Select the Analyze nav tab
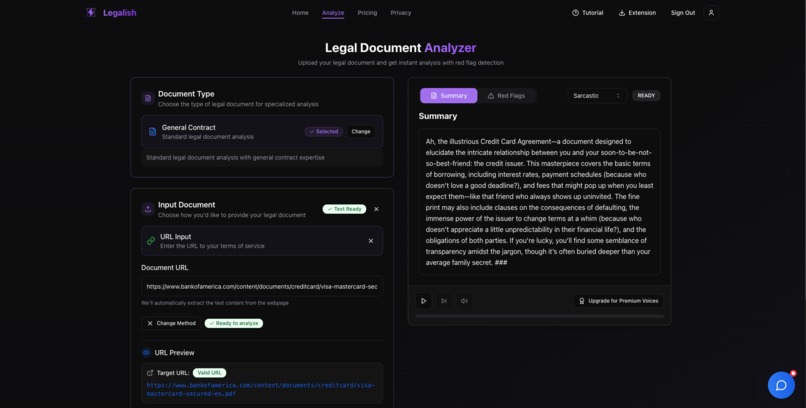Image resolution: width=806 pixels, height=408 pixels. click(333, 13)
